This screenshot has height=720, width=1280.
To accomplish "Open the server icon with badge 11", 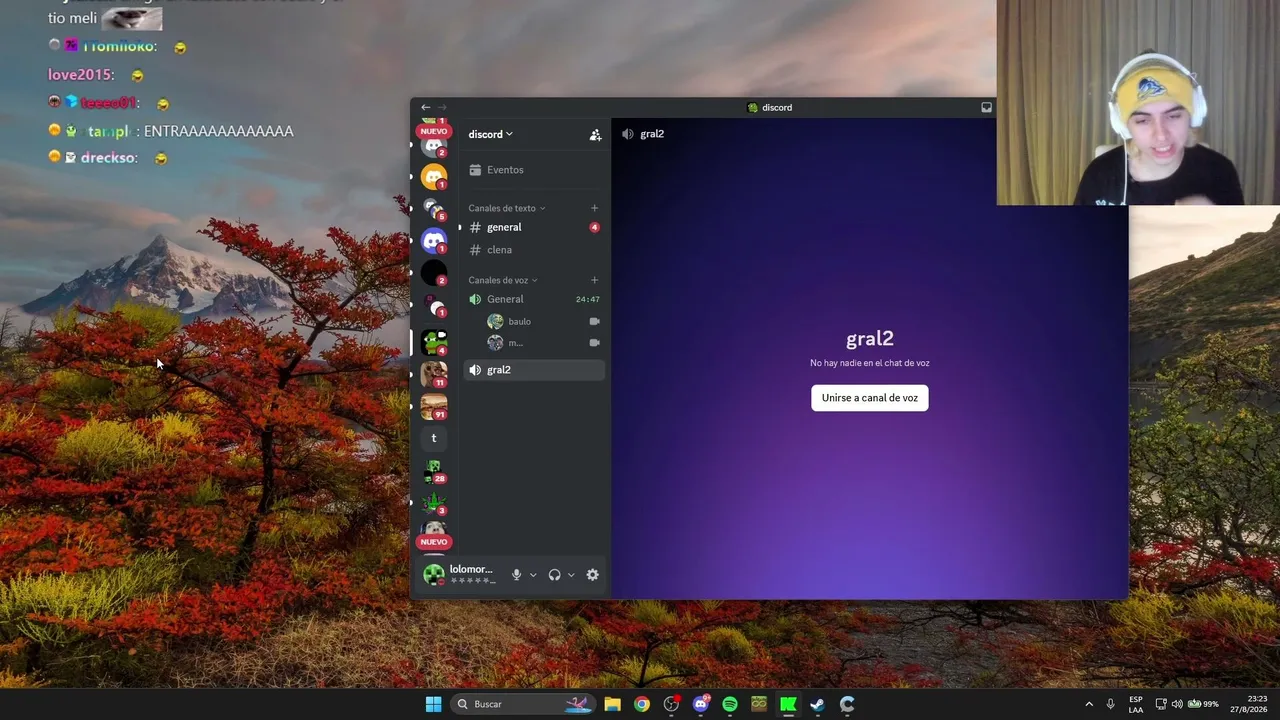I will coord(434,374).
